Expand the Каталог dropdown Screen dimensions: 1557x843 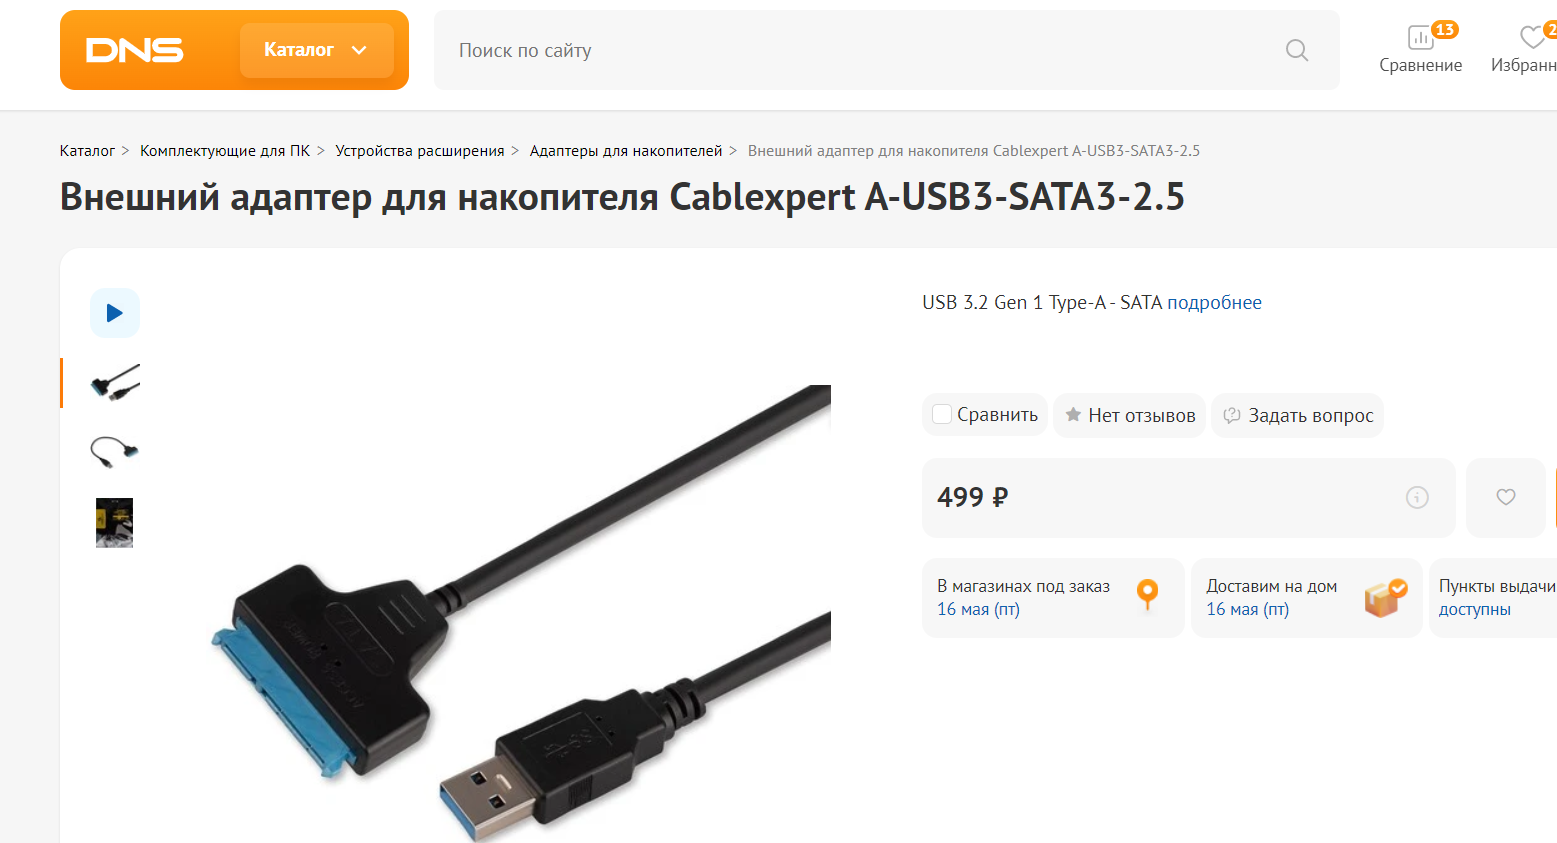pos(317,50)
